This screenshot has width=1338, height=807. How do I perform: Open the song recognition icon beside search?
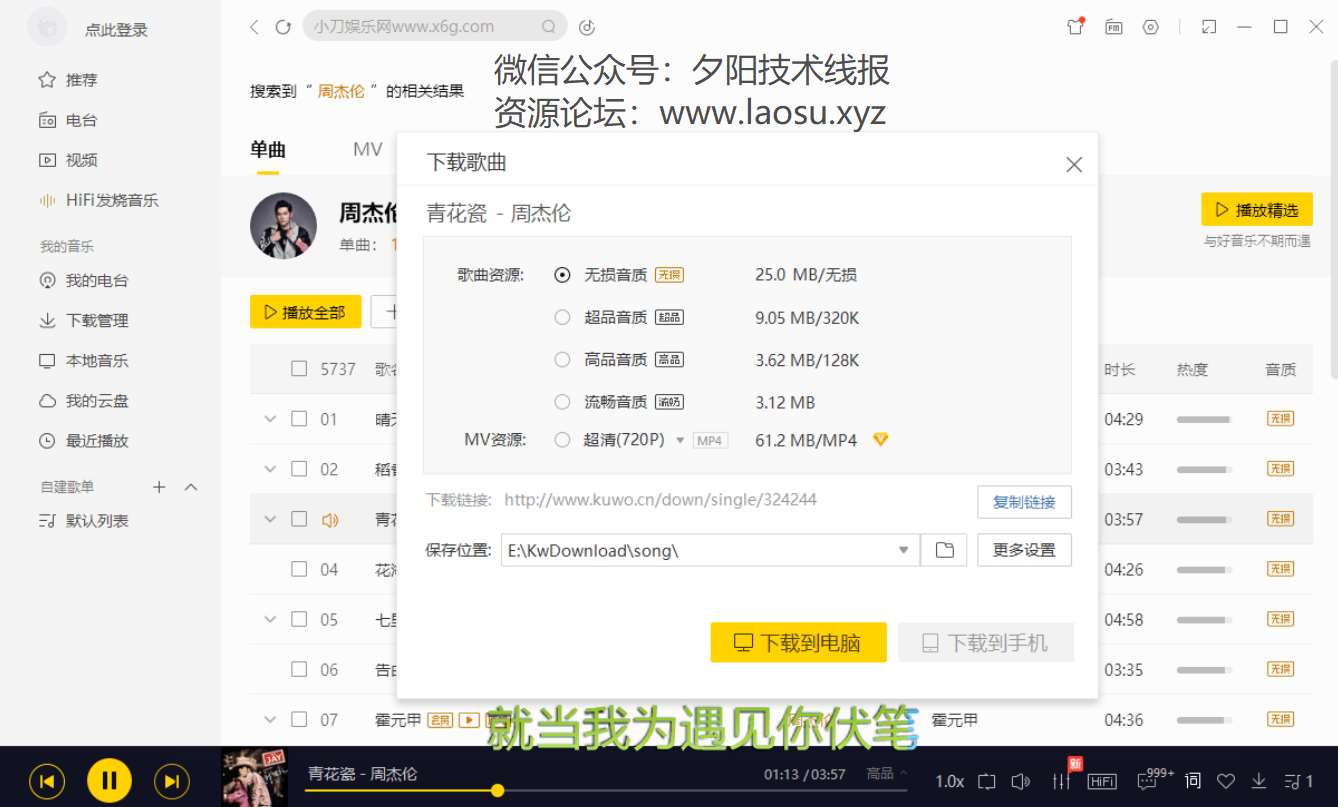(588, 27)
